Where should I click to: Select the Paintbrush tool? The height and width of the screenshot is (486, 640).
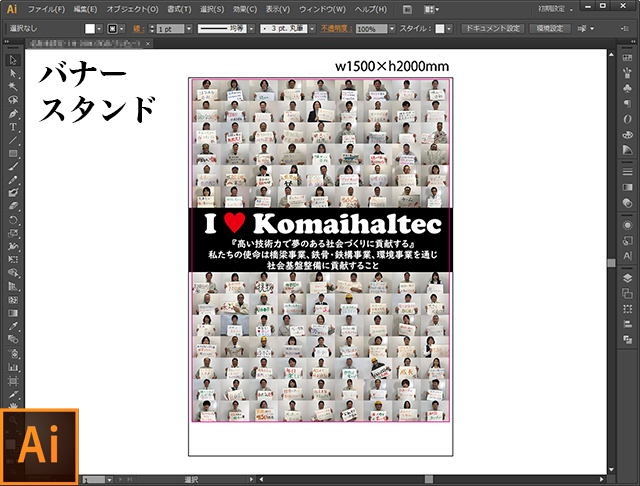(13, 166)
